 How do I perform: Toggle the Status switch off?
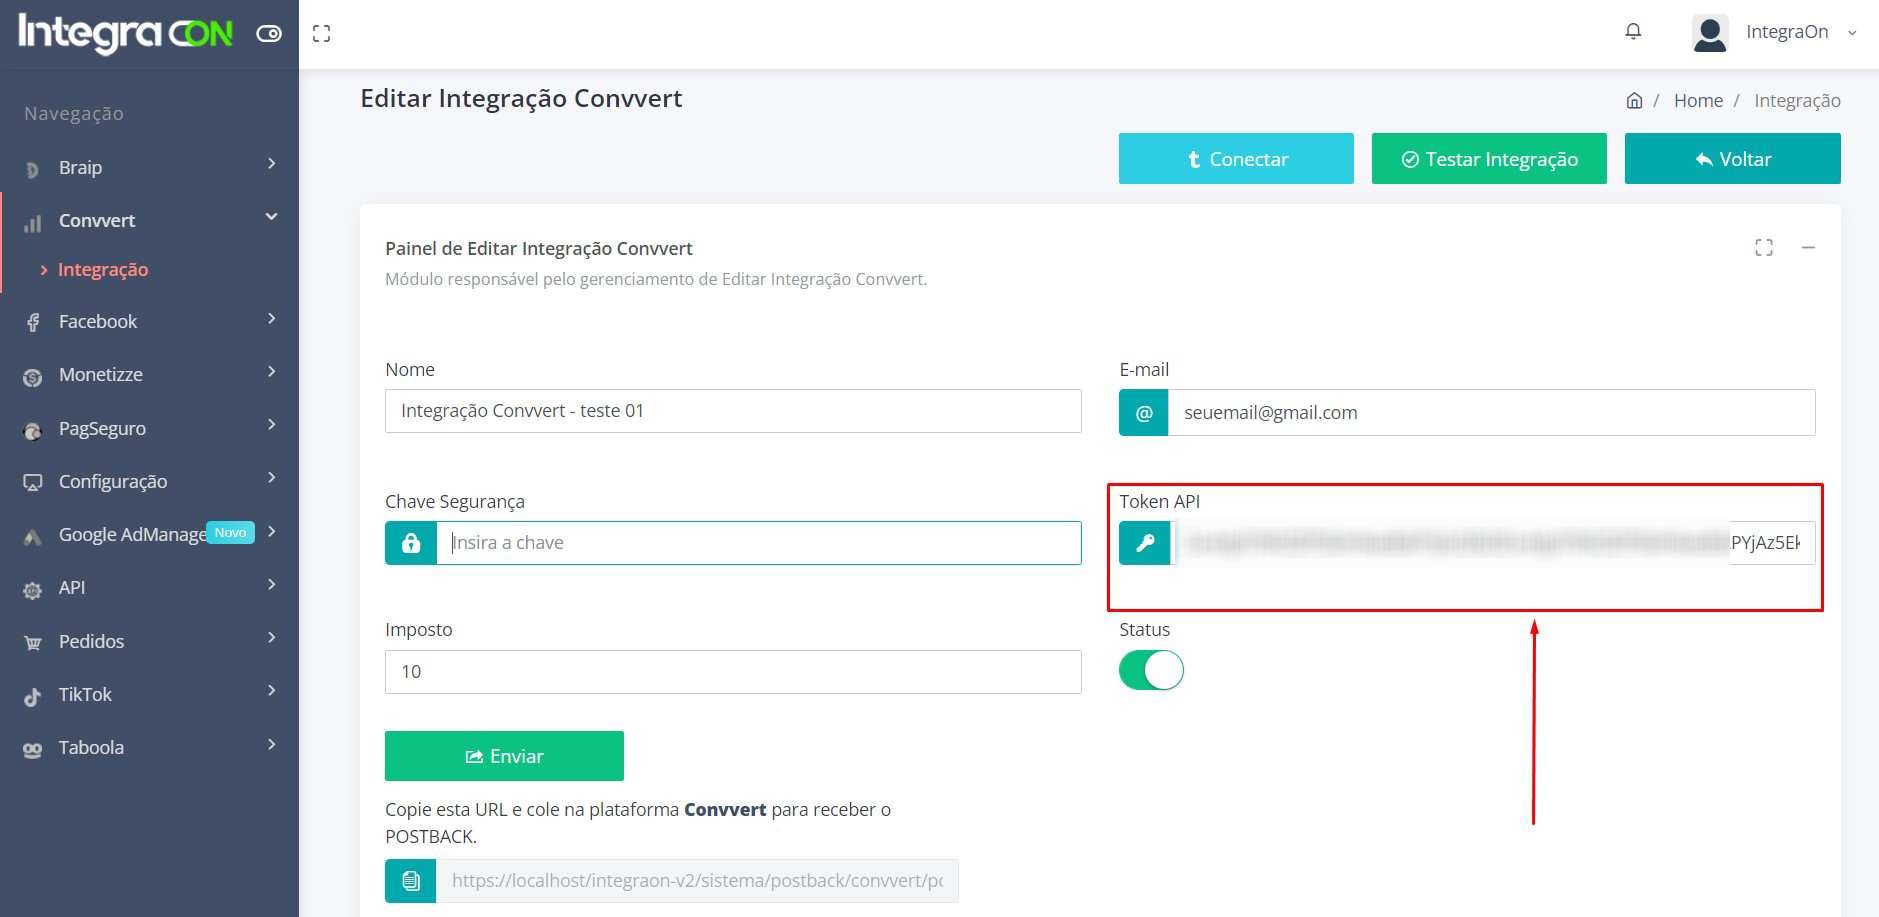pyautogui.click(x=1151, y=670)
